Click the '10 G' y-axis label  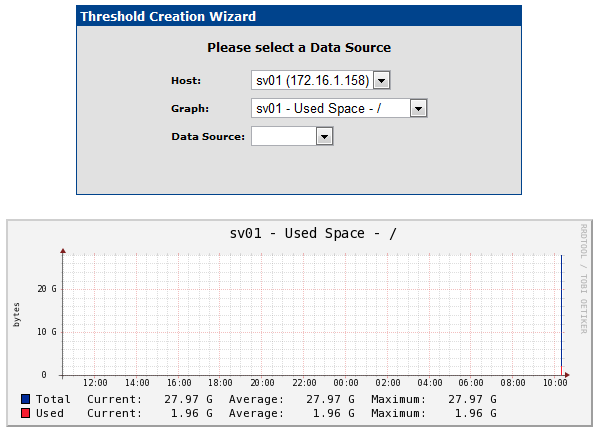(47, 332)
